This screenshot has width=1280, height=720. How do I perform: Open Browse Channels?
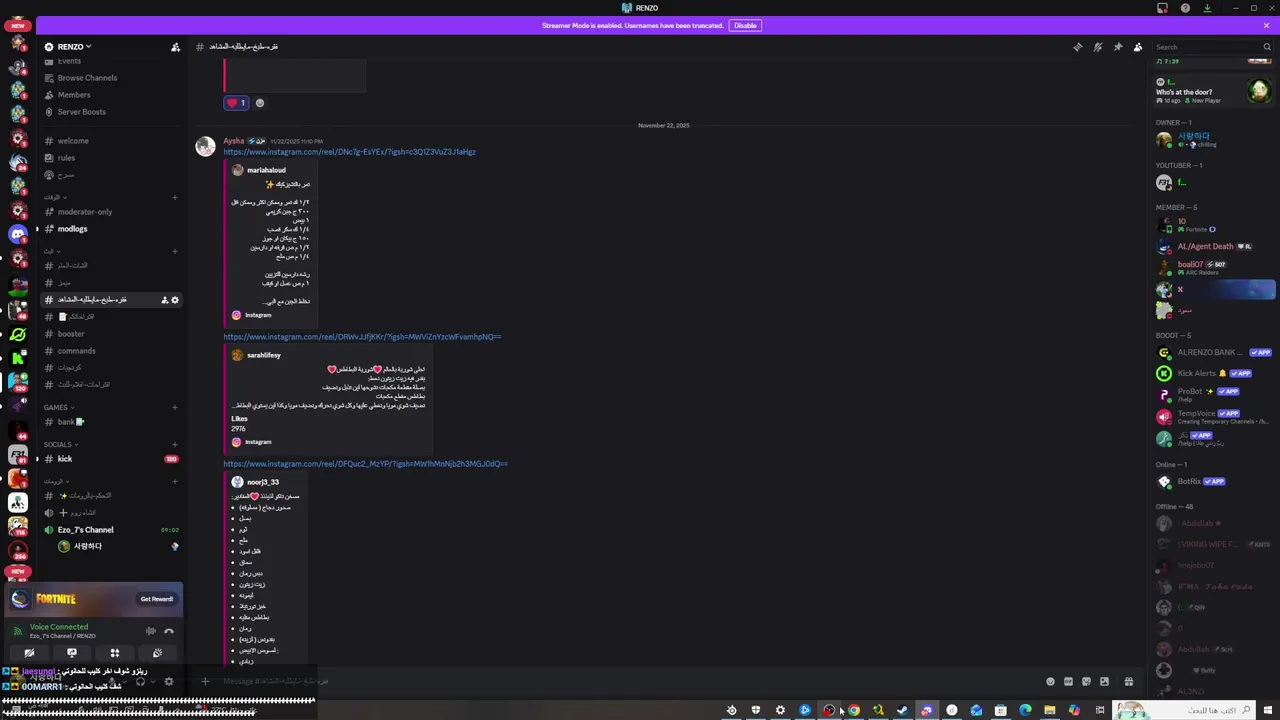(87, 78)
